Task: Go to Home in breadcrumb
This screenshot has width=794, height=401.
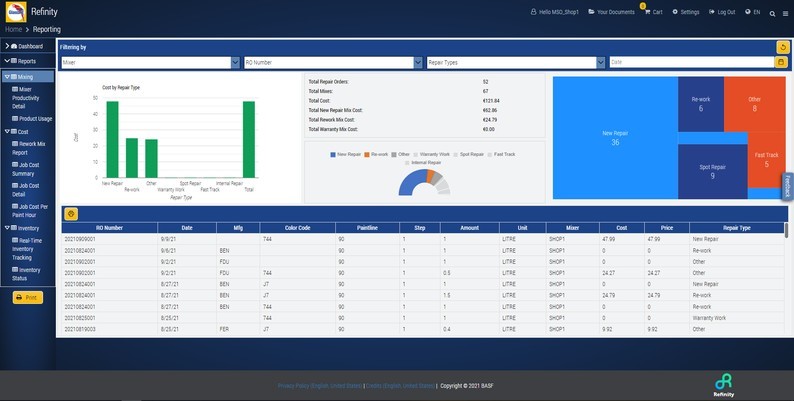Action: pos(13,29)
